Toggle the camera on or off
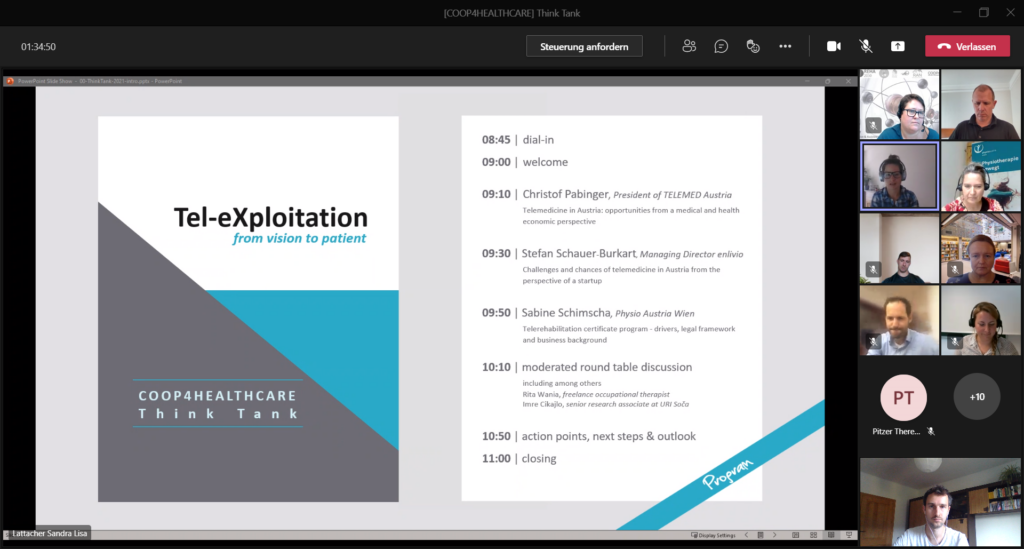Viewport: 1024px width, 549px height. point(833,46)
